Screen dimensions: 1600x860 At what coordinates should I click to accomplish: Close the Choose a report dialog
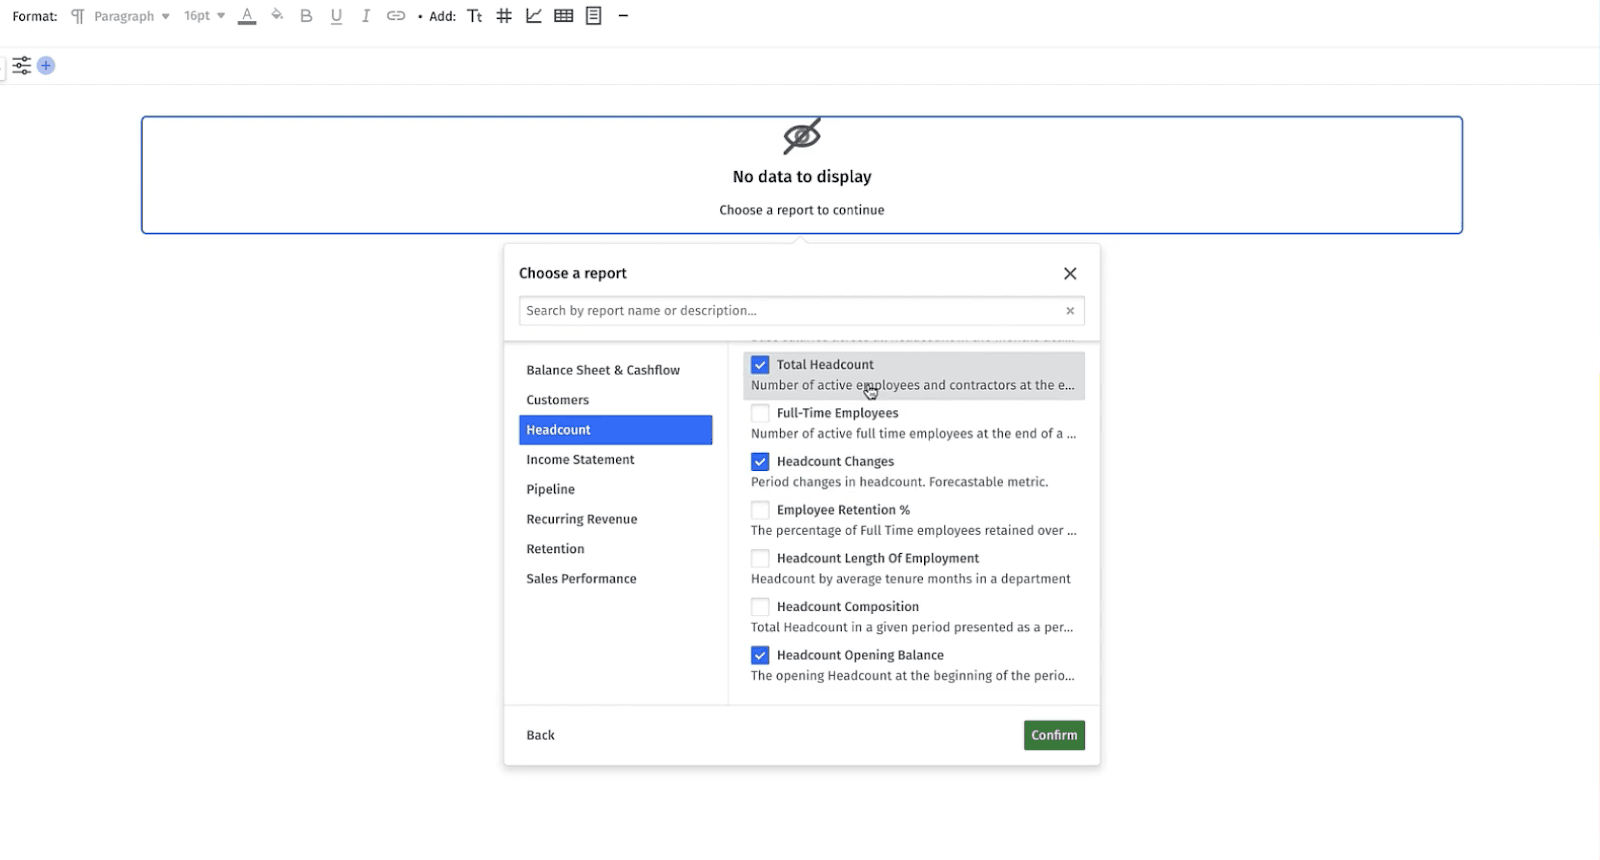point(1070,273)
